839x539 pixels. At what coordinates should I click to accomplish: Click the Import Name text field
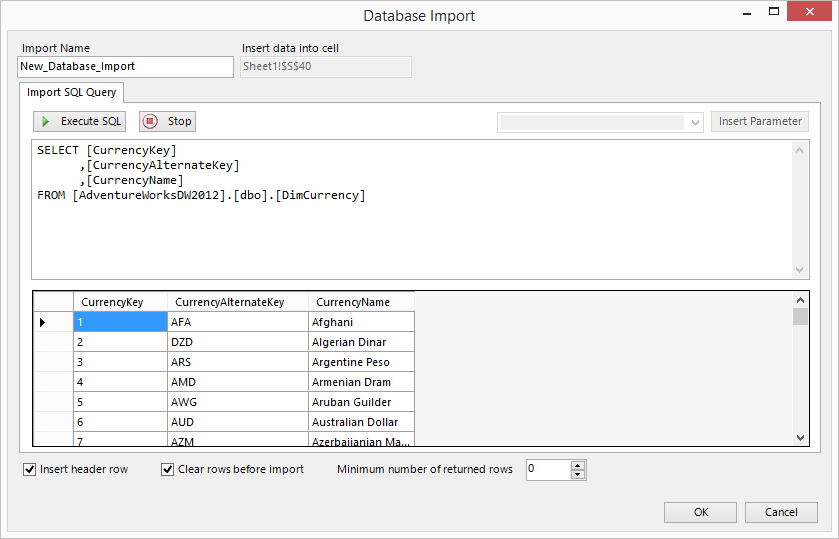(x=125, y=67)
